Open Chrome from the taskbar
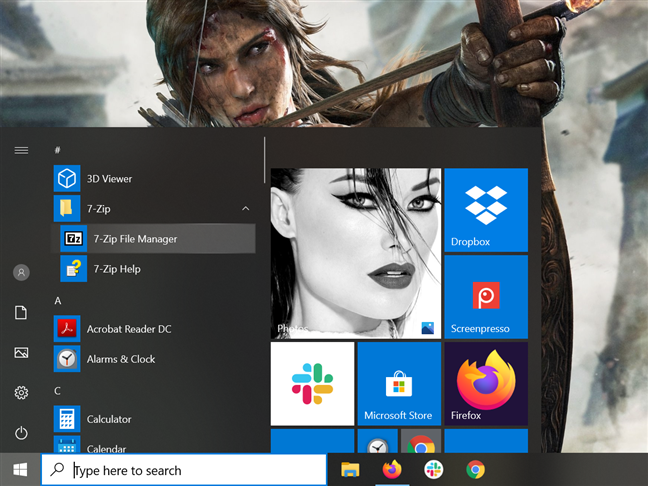 (475, 469)
